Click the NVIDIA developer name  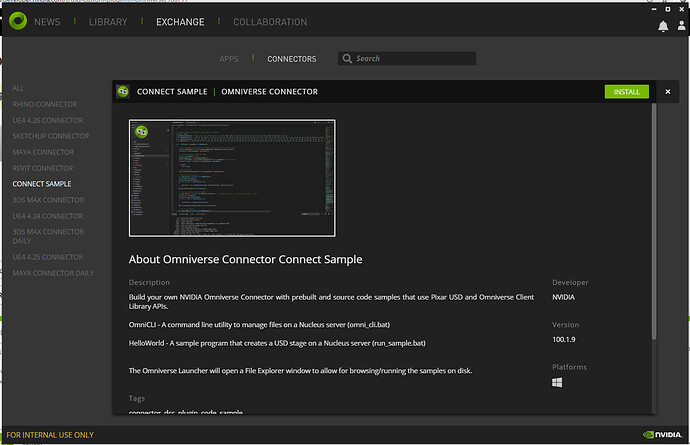(x=563, y=297)
